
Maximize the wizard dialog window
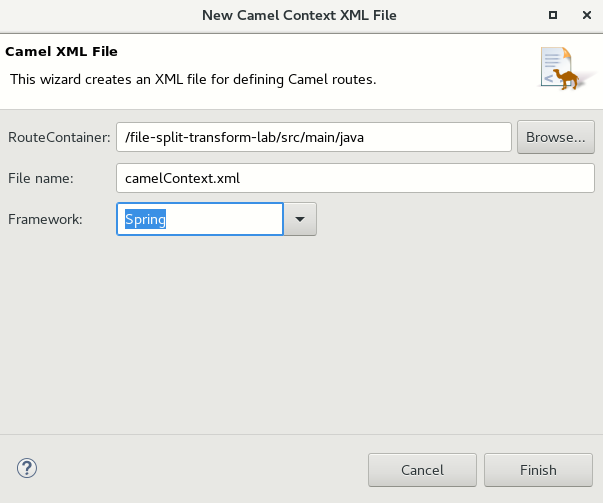click(553, 15)
